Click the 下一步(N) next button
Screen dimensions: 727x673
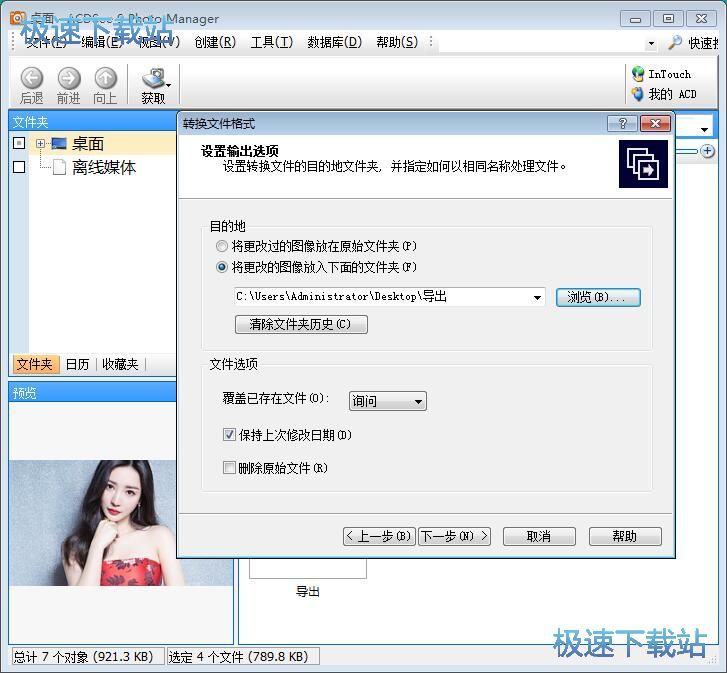click(454, 536)
